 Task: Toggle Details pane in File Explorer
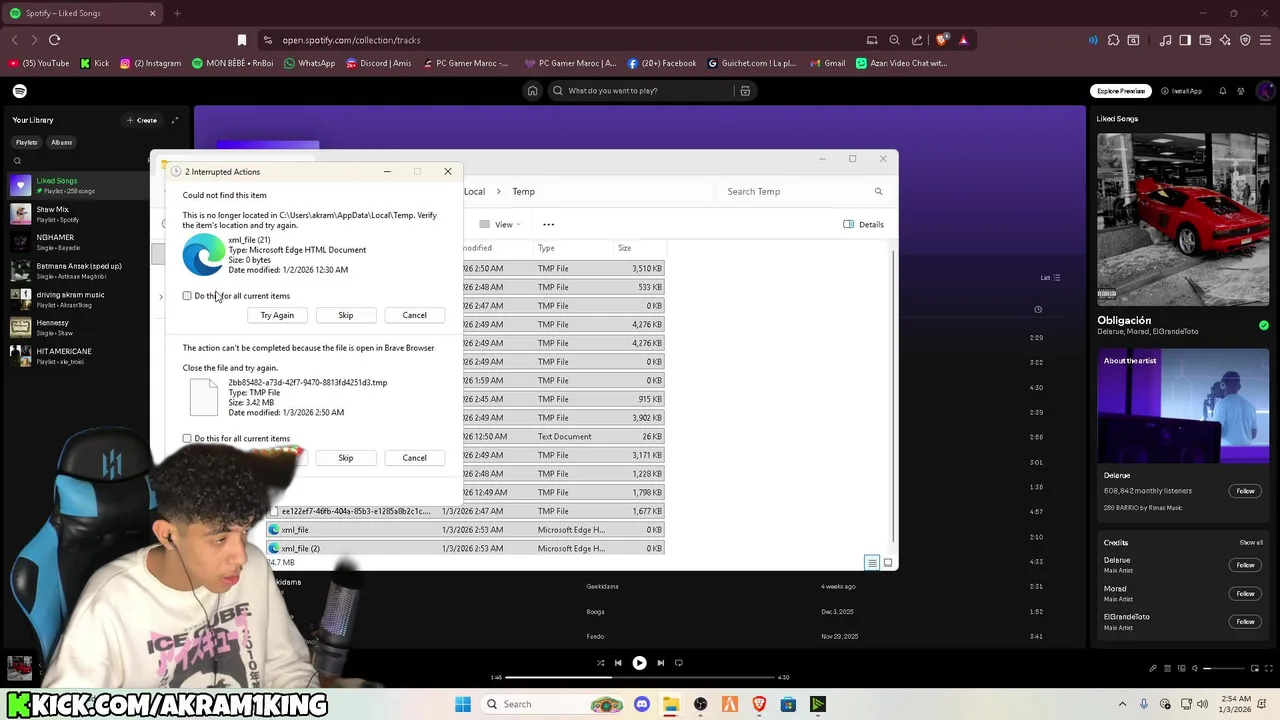[x=863, y=225]
